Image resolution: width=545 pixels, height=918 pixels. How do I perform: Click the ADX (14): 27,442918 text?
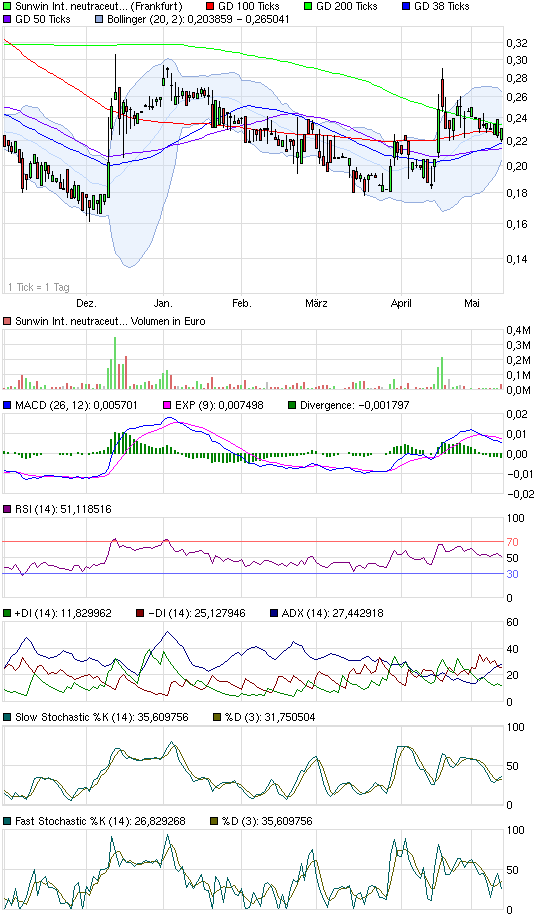333,614
